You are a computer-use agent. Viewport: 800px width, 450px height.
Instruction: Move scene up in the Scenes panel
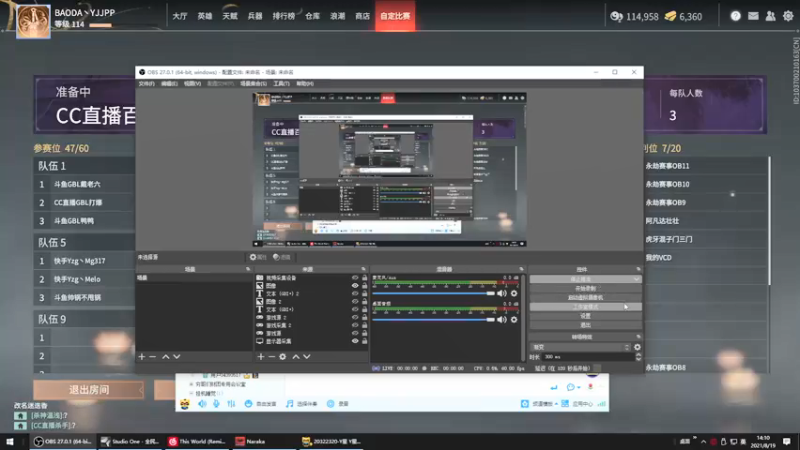click(166, 357)
